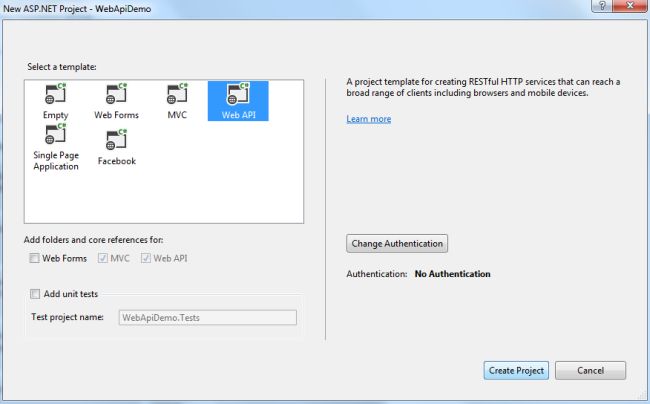
Task: Click the 'Add folders and core references for:' label
Action: (x=94, y=240)
